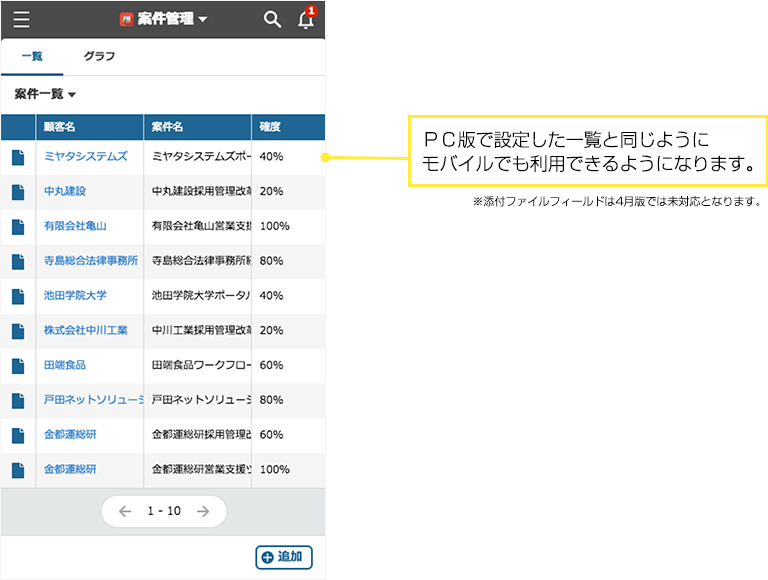Switch to the グラフ tab
This screenshot has height=580, width=768.
[99, 56]
